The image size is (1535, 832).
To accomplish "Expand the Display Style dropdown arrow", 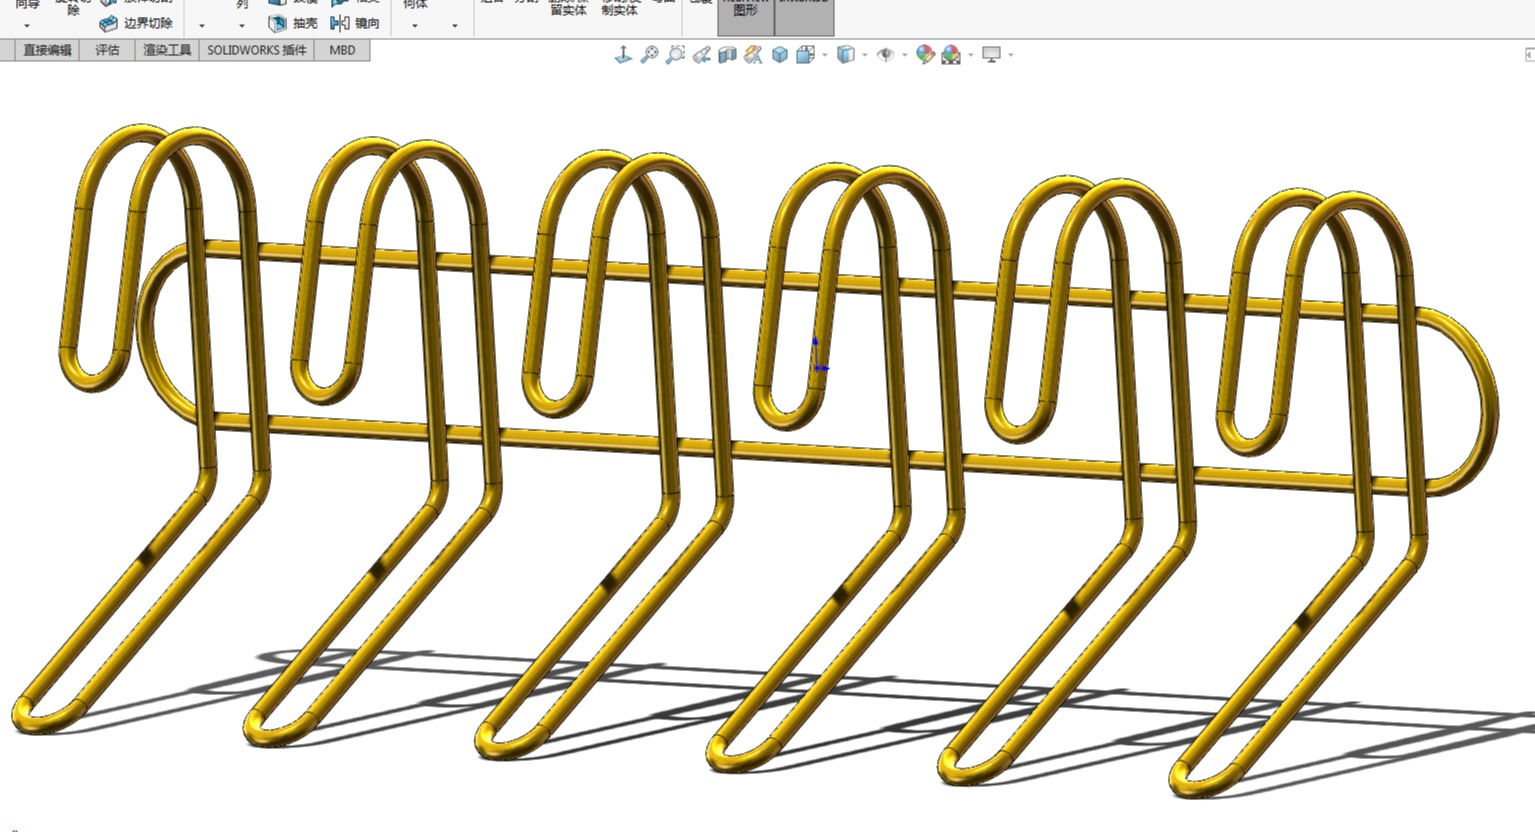I will coord(864,55).
